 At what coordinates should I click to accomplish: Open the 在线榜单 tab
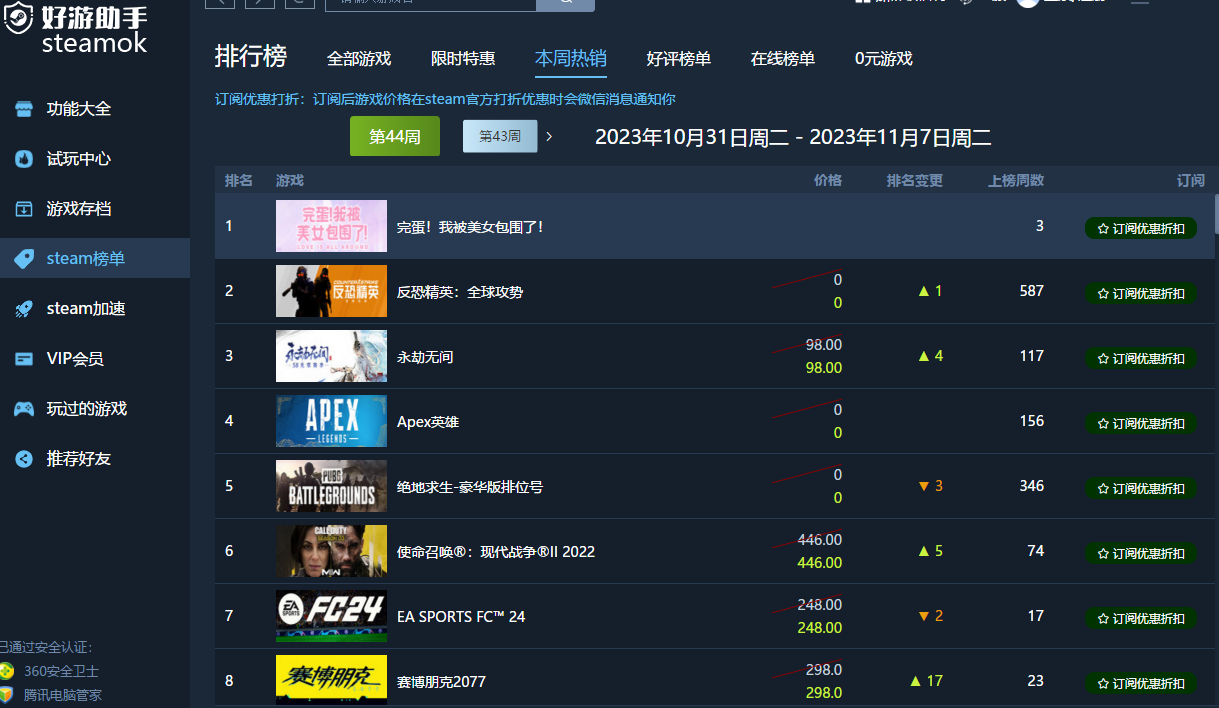pos(783,59)
